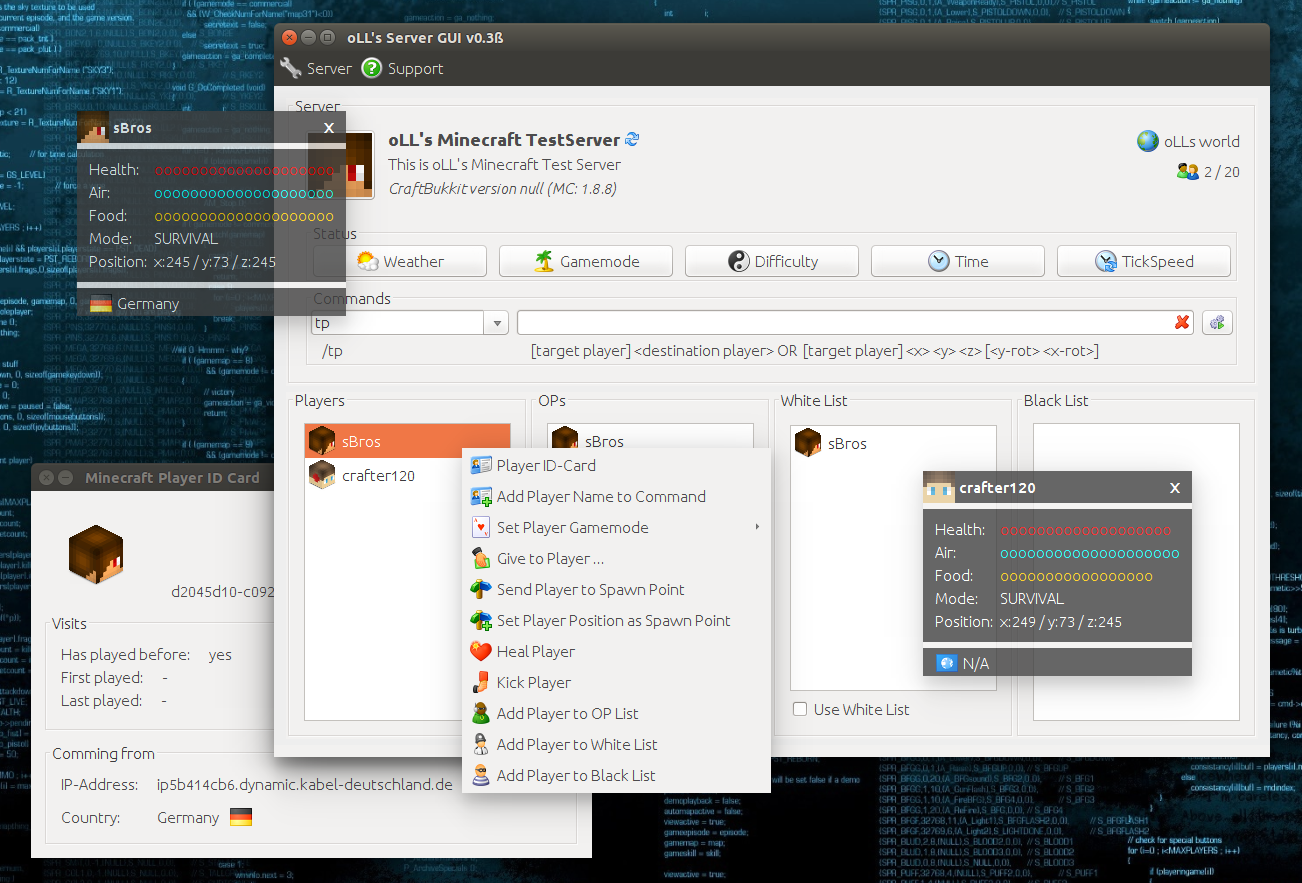Click the crafter120 food bar in popup
Screen dimensions: 1302x883
click(x=1076, y=576)
